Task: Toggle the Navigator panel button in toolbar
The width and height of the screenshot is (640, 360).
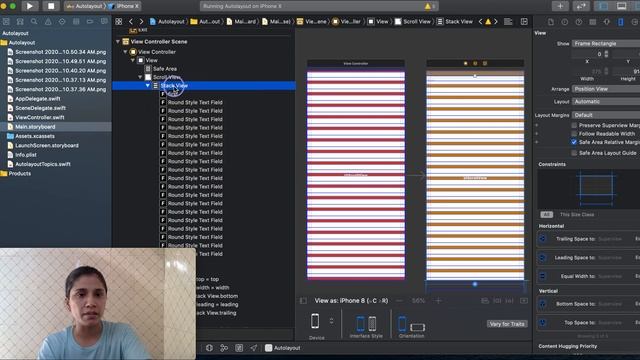Action: [603, 6]
